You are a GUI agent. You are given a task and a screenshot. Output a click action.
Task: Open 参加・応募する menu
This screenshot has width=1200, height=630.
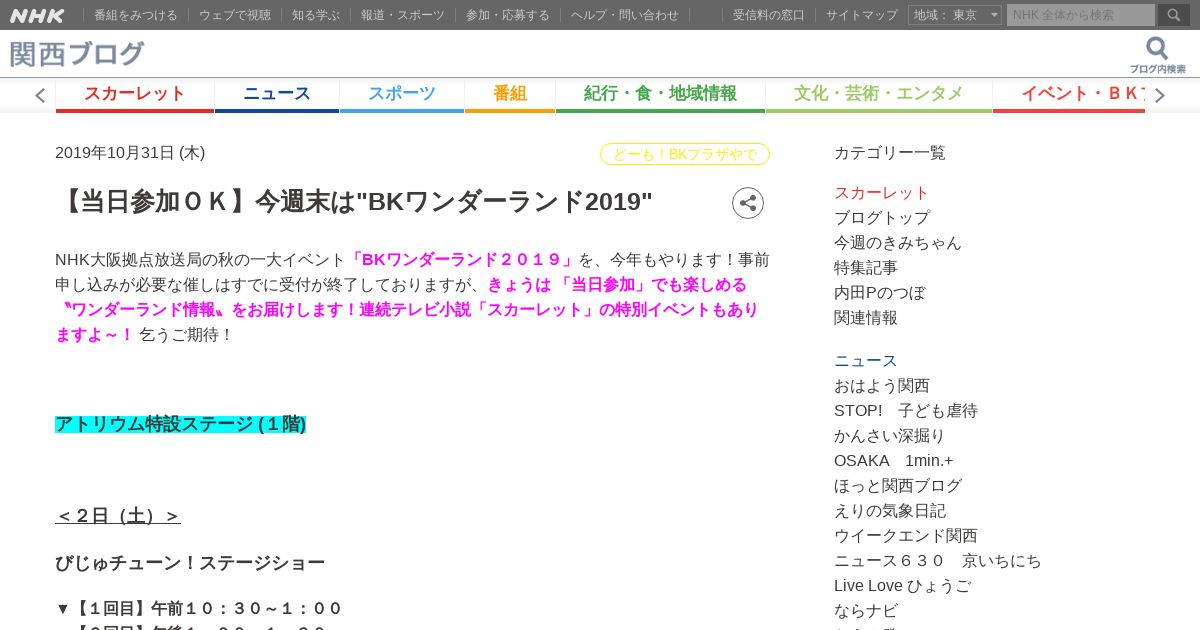click(508, 15)
